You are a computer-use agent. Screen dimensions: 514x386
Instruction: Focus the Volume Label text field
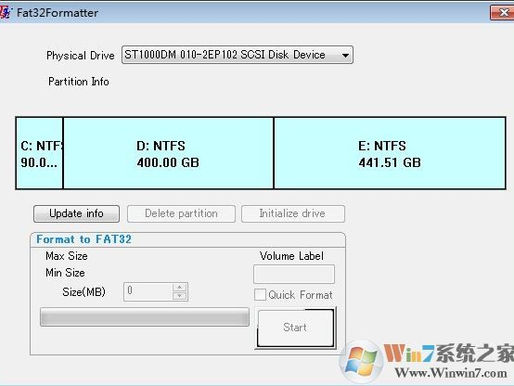294,274
